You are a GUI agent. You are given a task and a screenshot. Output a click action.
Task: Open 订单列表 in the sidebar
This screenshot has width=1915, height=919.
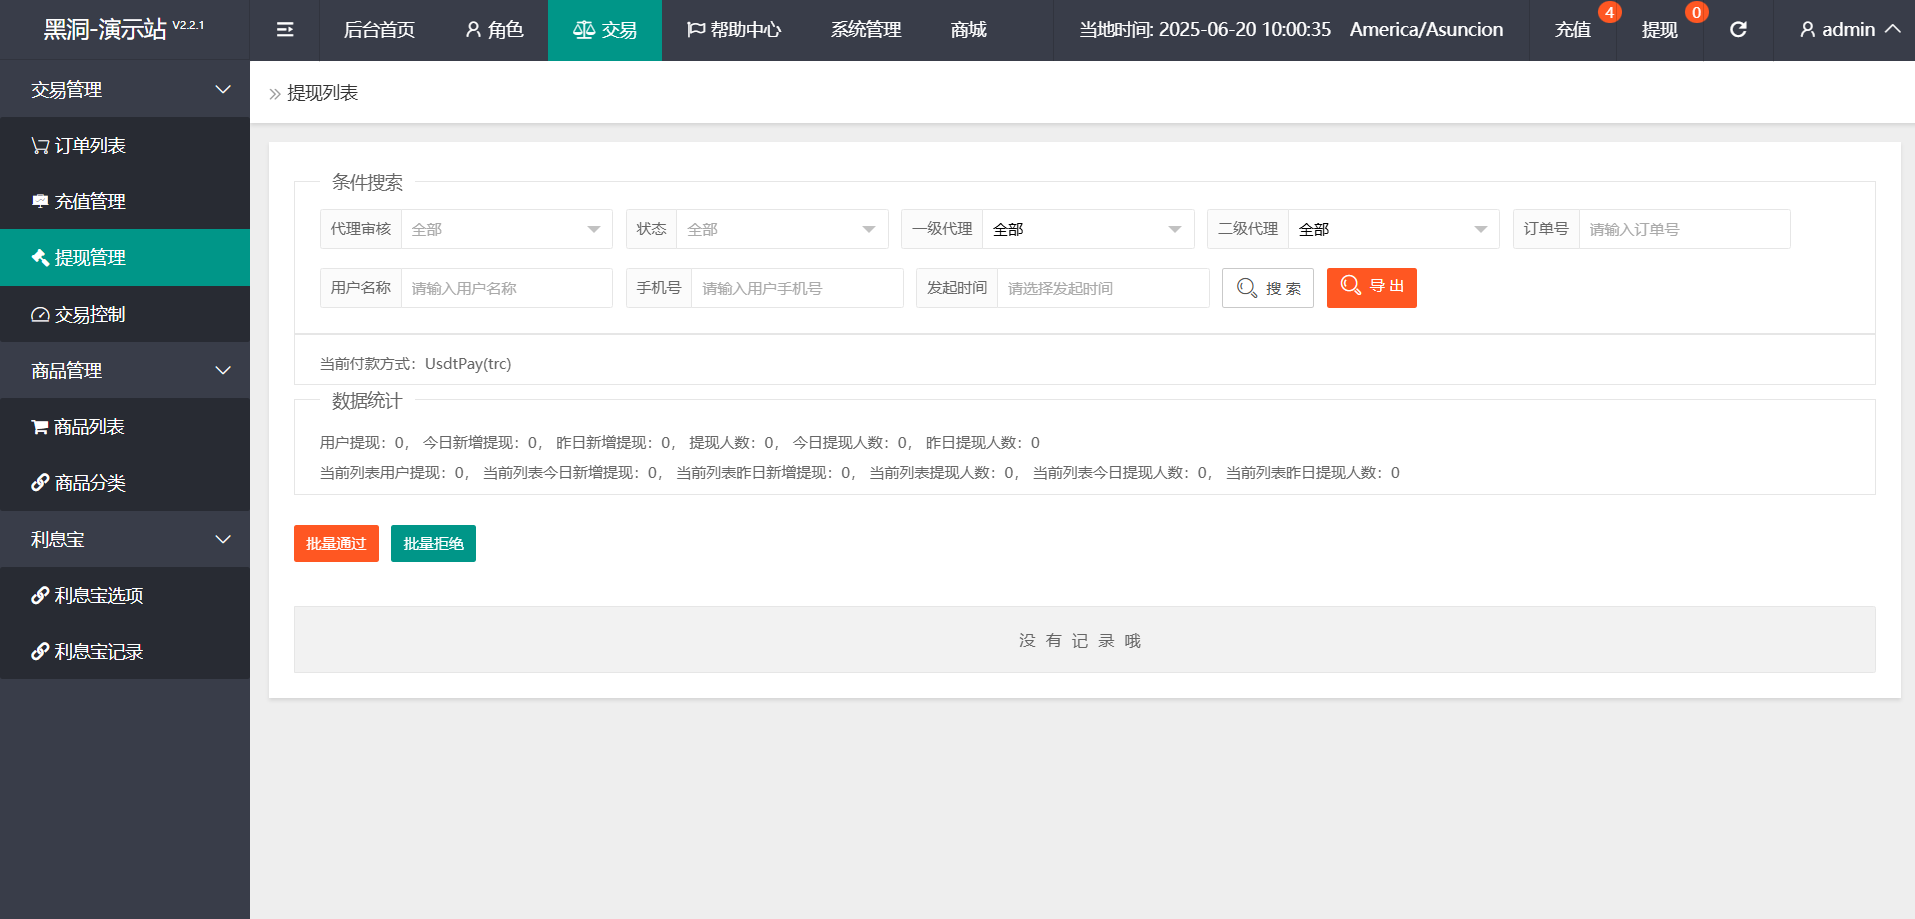point(125,146)
